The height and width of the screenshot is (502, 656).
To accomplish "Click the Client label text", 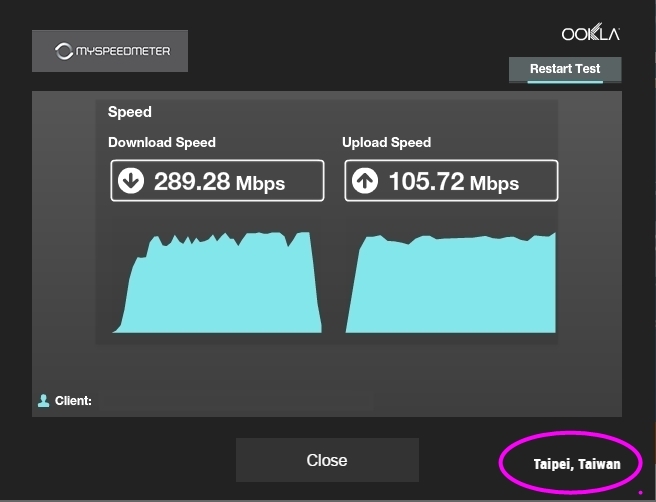I will pyautogui.click(x=73, y=401).
